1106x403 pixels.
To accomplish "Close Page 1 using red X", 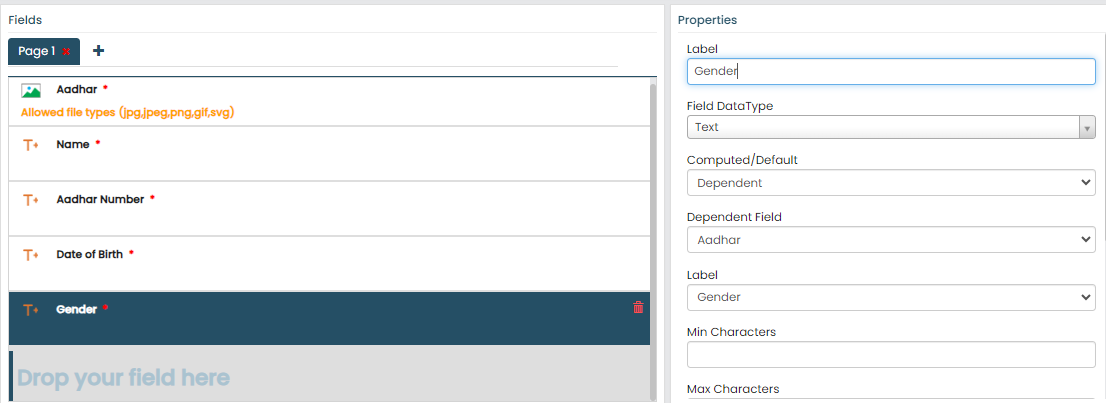I will coord(67,52).
